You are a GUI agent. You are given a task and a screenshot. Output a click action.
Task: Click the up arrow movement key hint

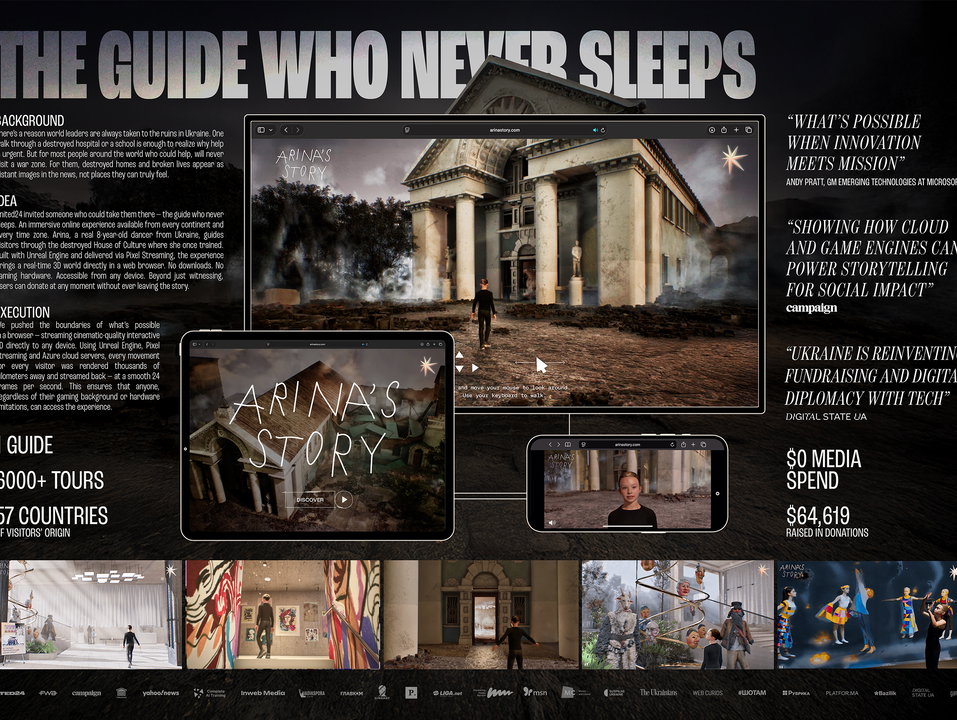pyautogui.click(x=460, y=356)
